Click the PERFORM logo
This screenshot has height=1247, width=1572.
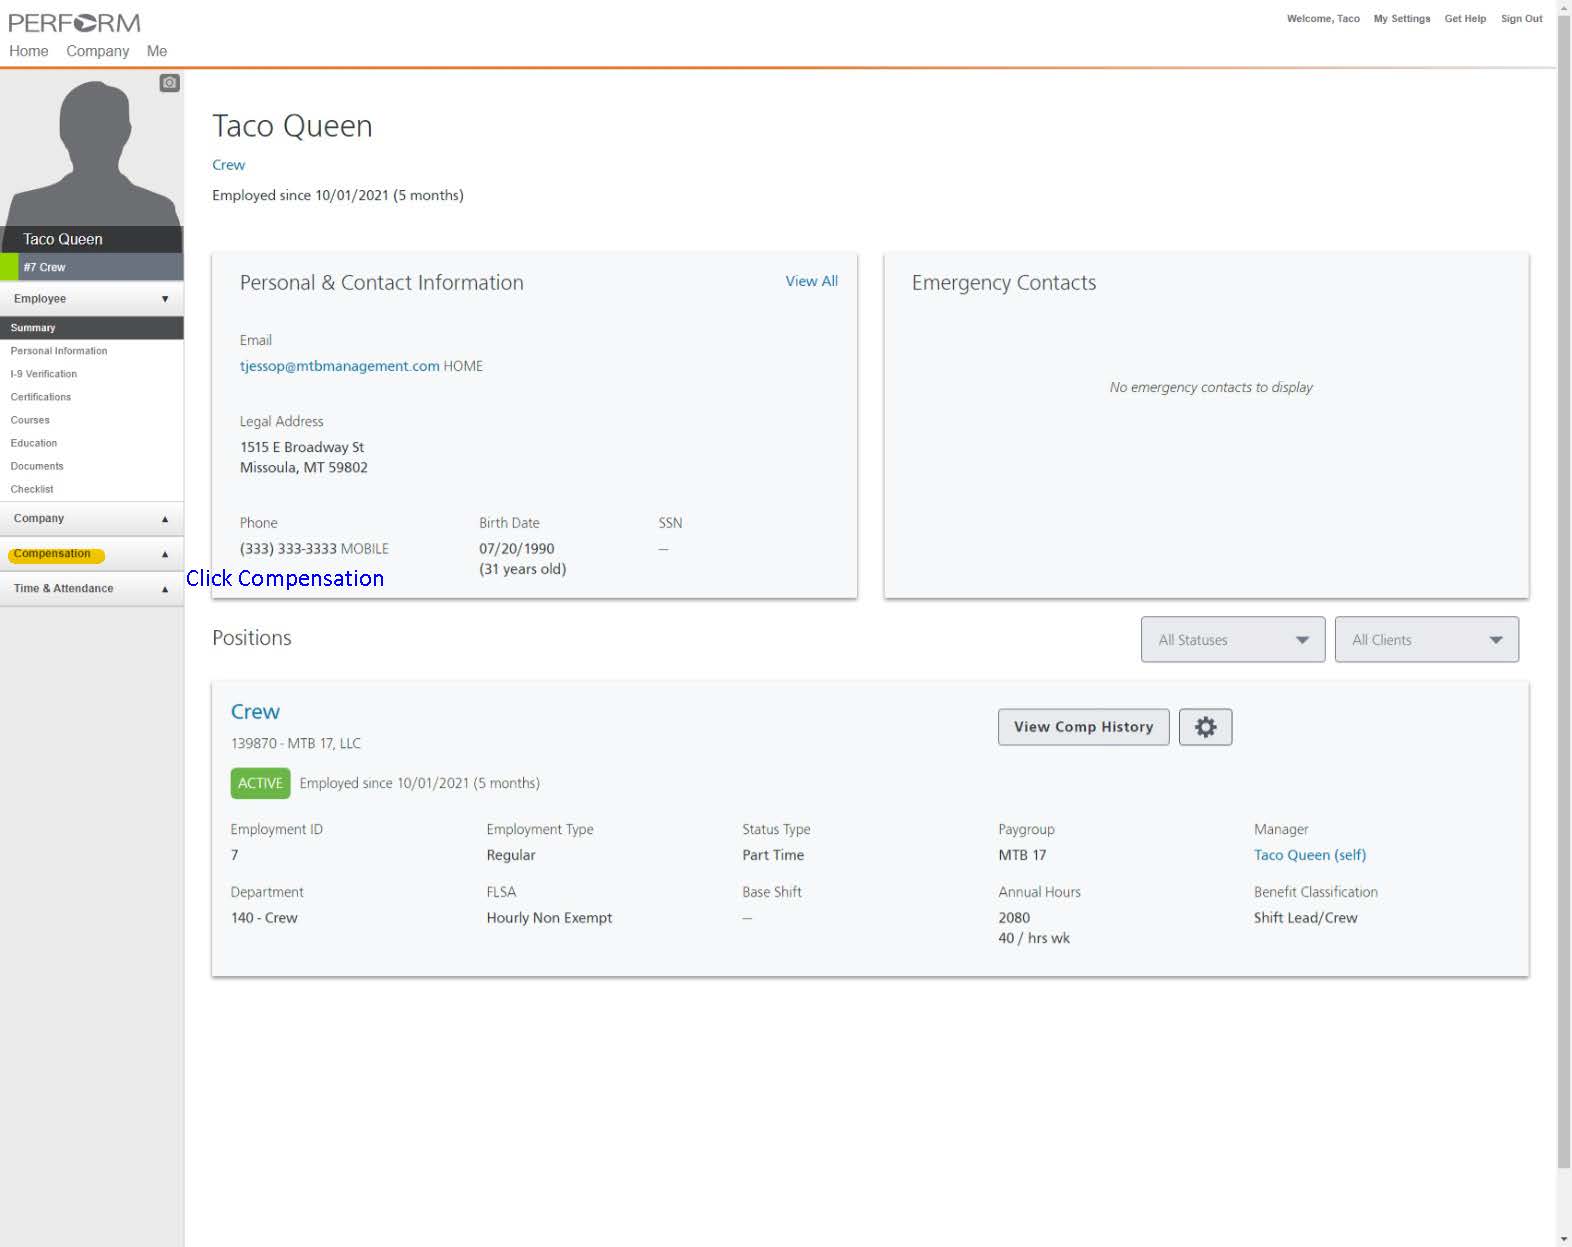[74, 22]
